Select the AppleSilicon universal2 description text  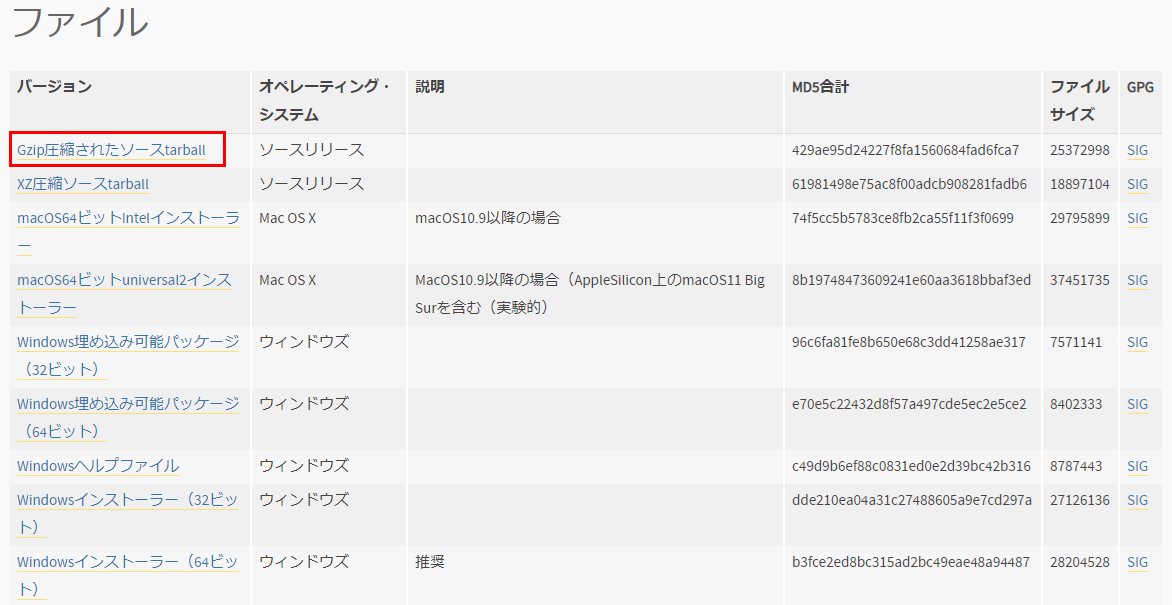coord(590,294)
